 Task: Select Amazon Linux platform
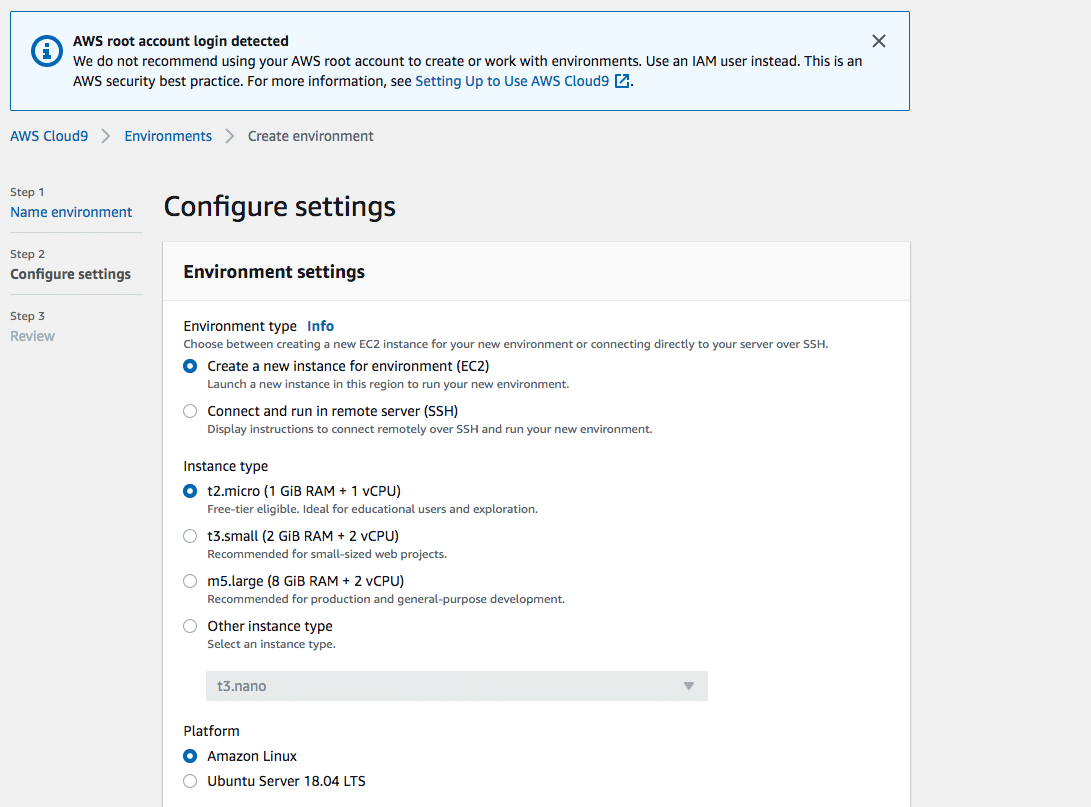(x=190, y=756)
